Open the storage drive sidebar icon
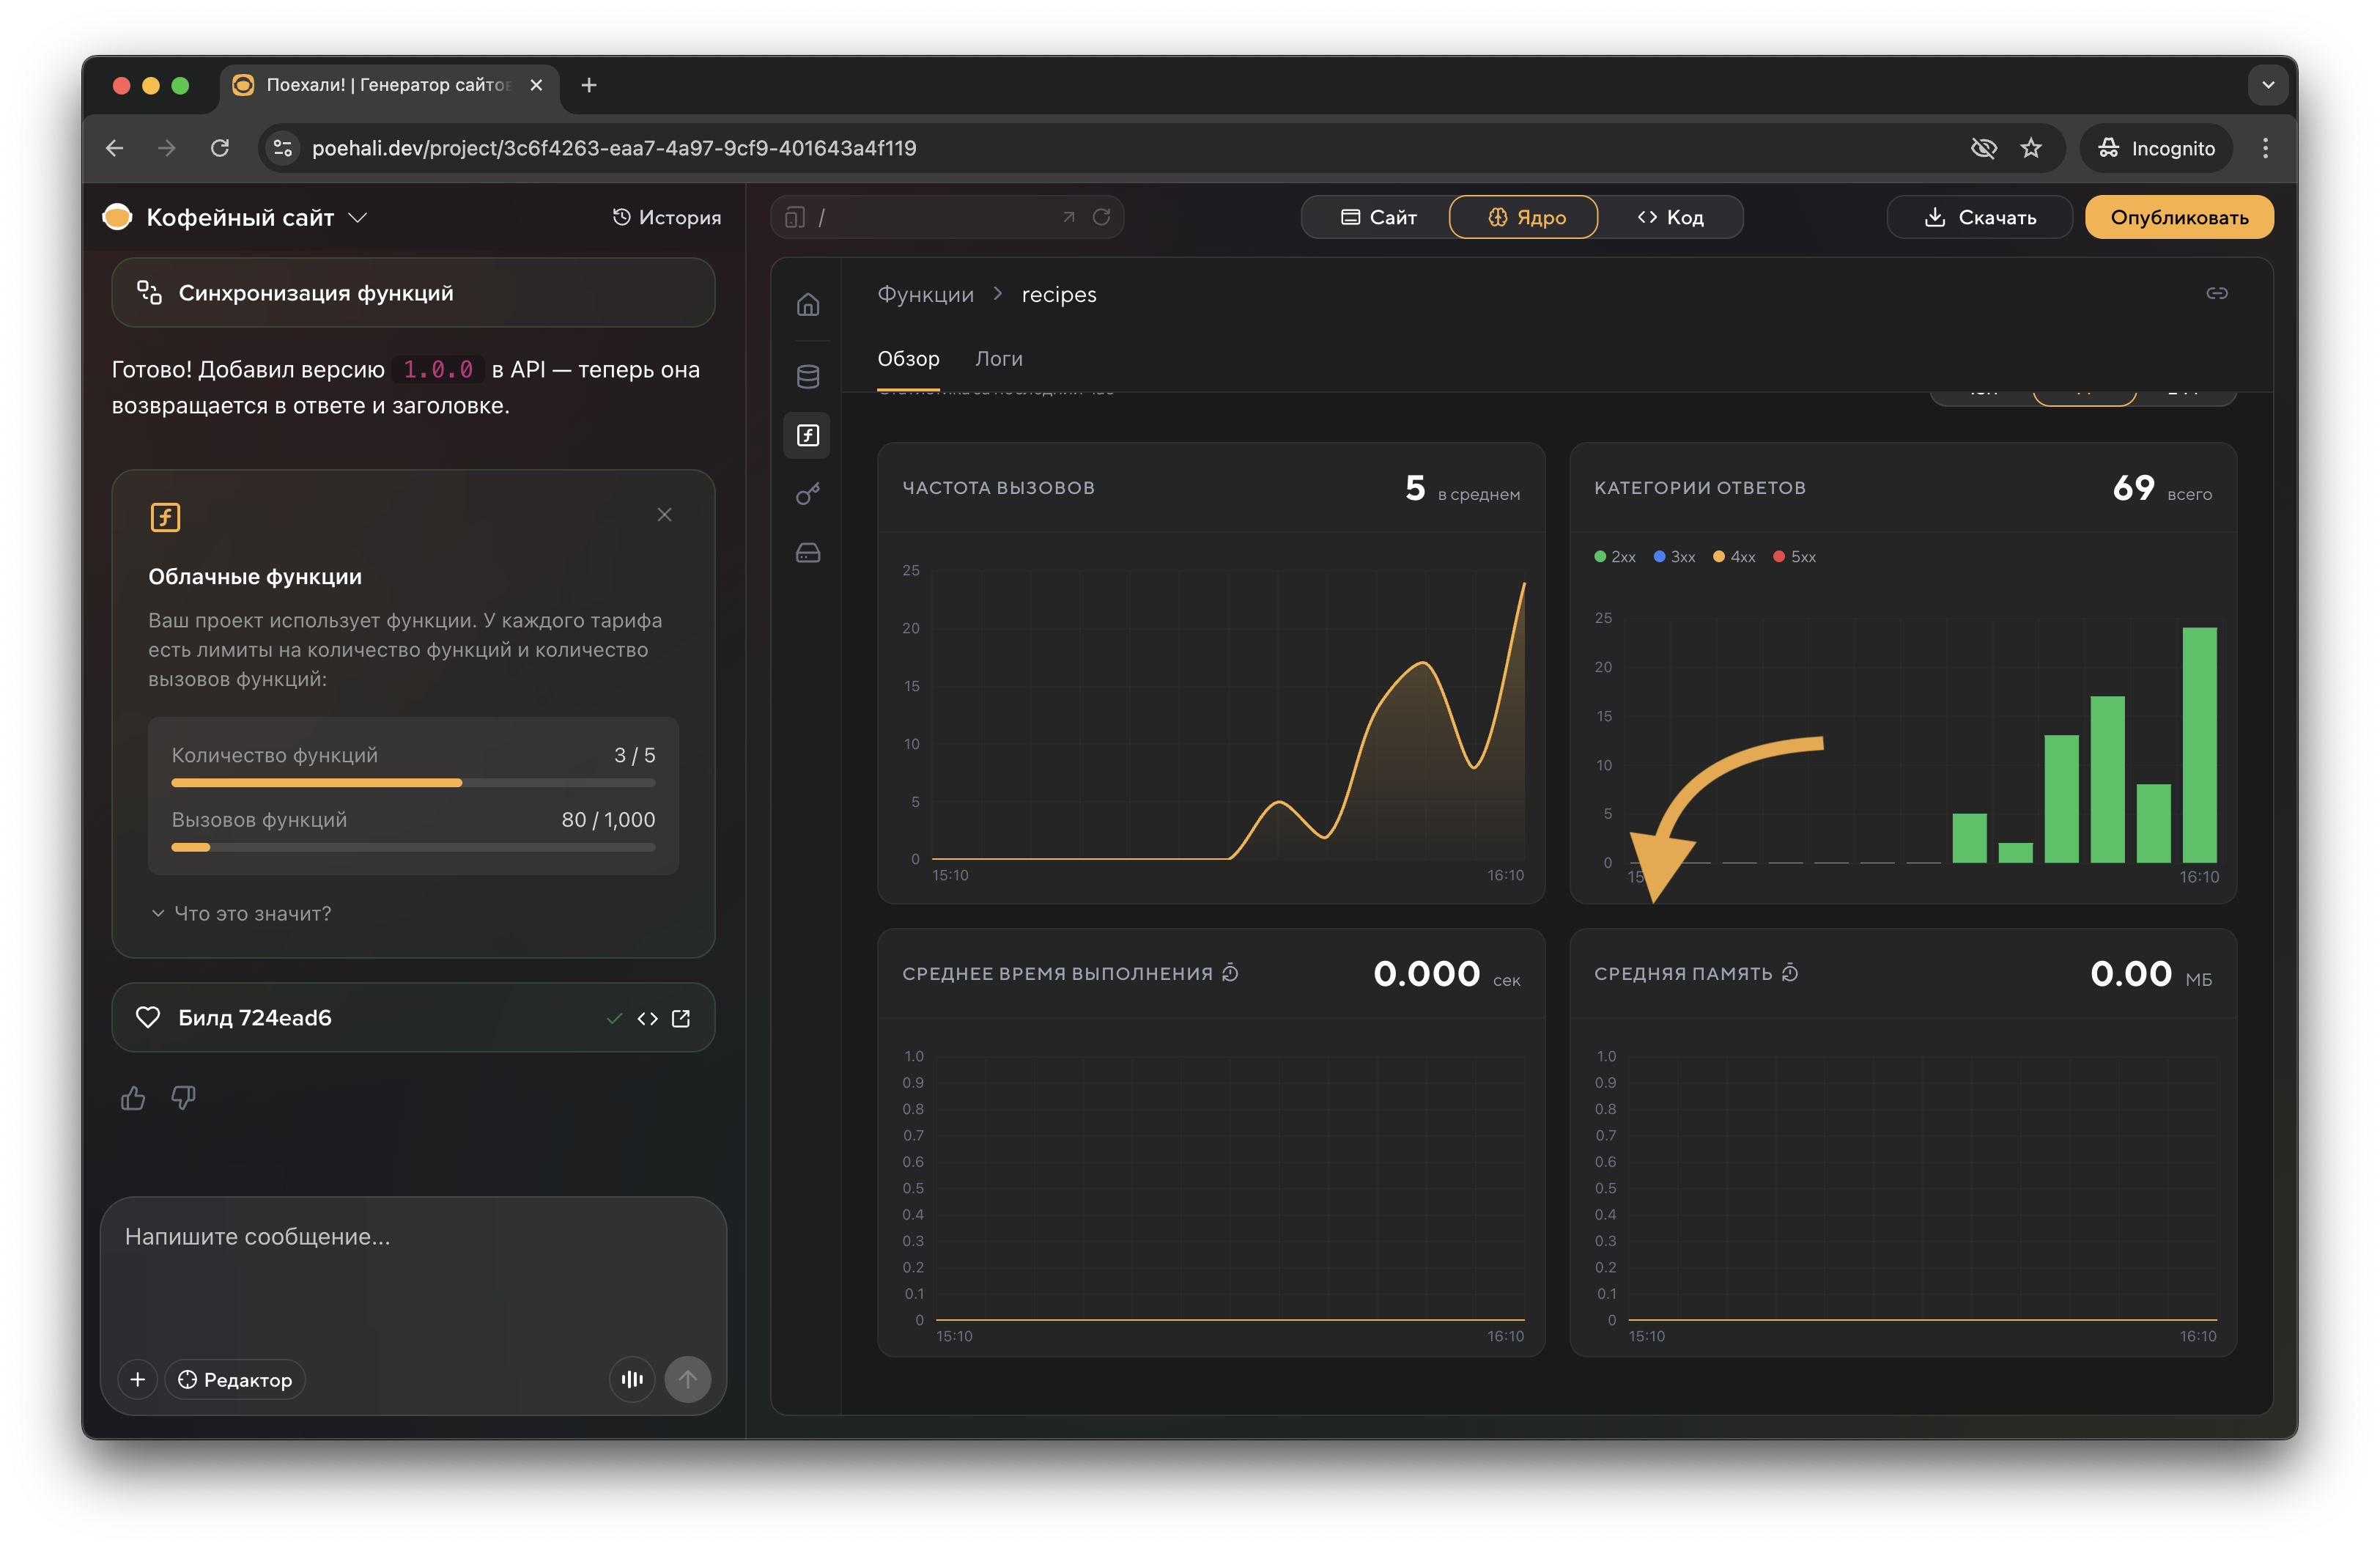The width and height of the screenshot is (2380, 1548). click(807, 553)
